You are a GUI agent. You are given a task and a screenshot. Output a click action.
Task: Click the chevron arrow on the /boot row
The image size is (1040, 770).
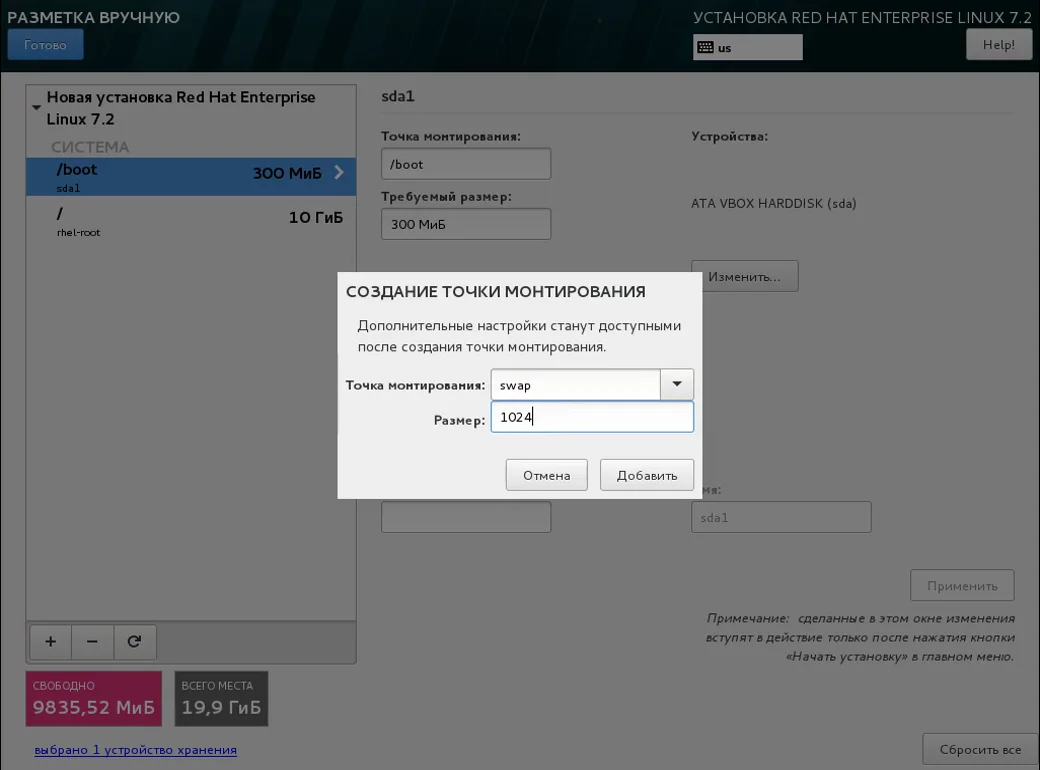point(339,172)
